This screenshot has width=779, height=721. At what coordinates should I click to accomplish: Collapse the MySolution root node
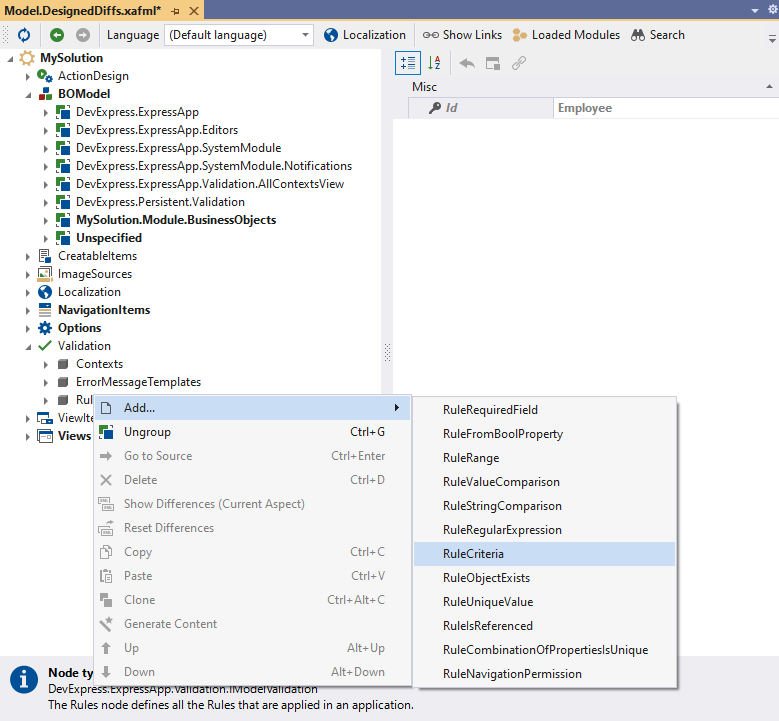(x=10, y=59)
